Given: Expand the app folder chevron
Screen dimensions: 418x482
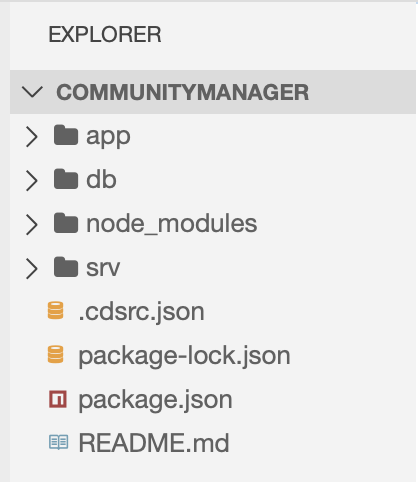Looking at the screenshot, I should (32, 136).
